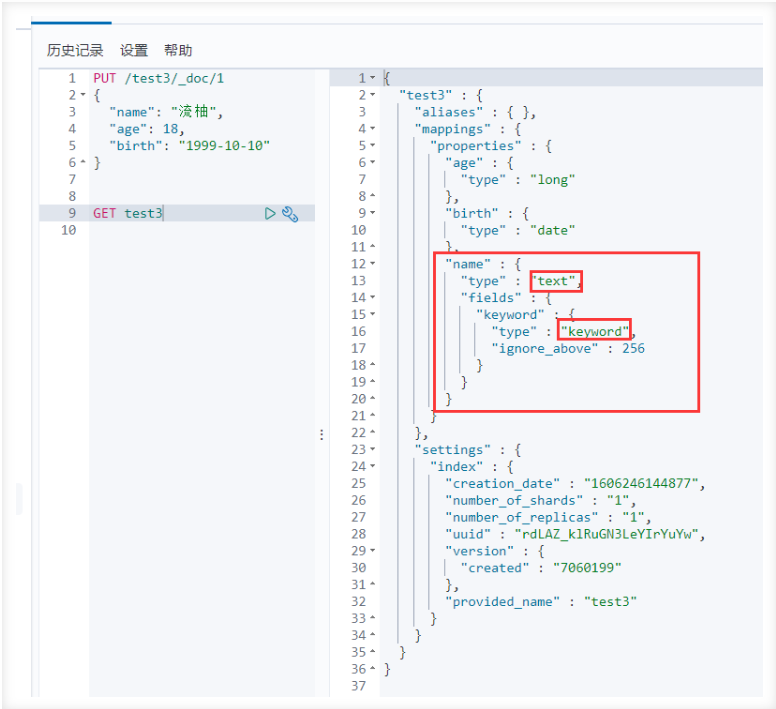Image resolution: width=776 pixels, height=709 pixels.
Task: Run the GET test3 request
Action: (x=270, y=214)
